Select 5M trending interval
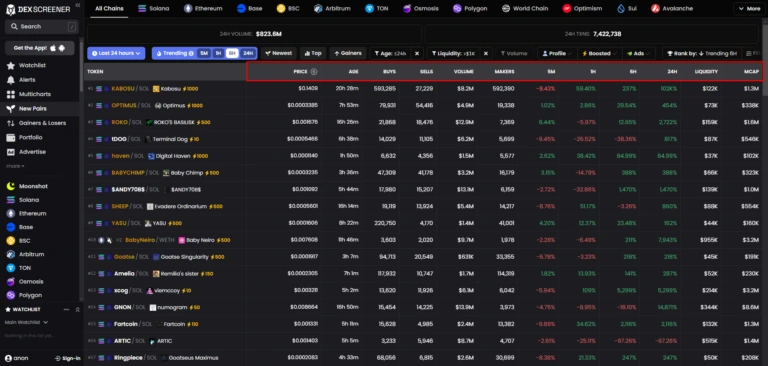Image resolution: width=768 pixels, height=366 pixels. [x=204, y=53]
